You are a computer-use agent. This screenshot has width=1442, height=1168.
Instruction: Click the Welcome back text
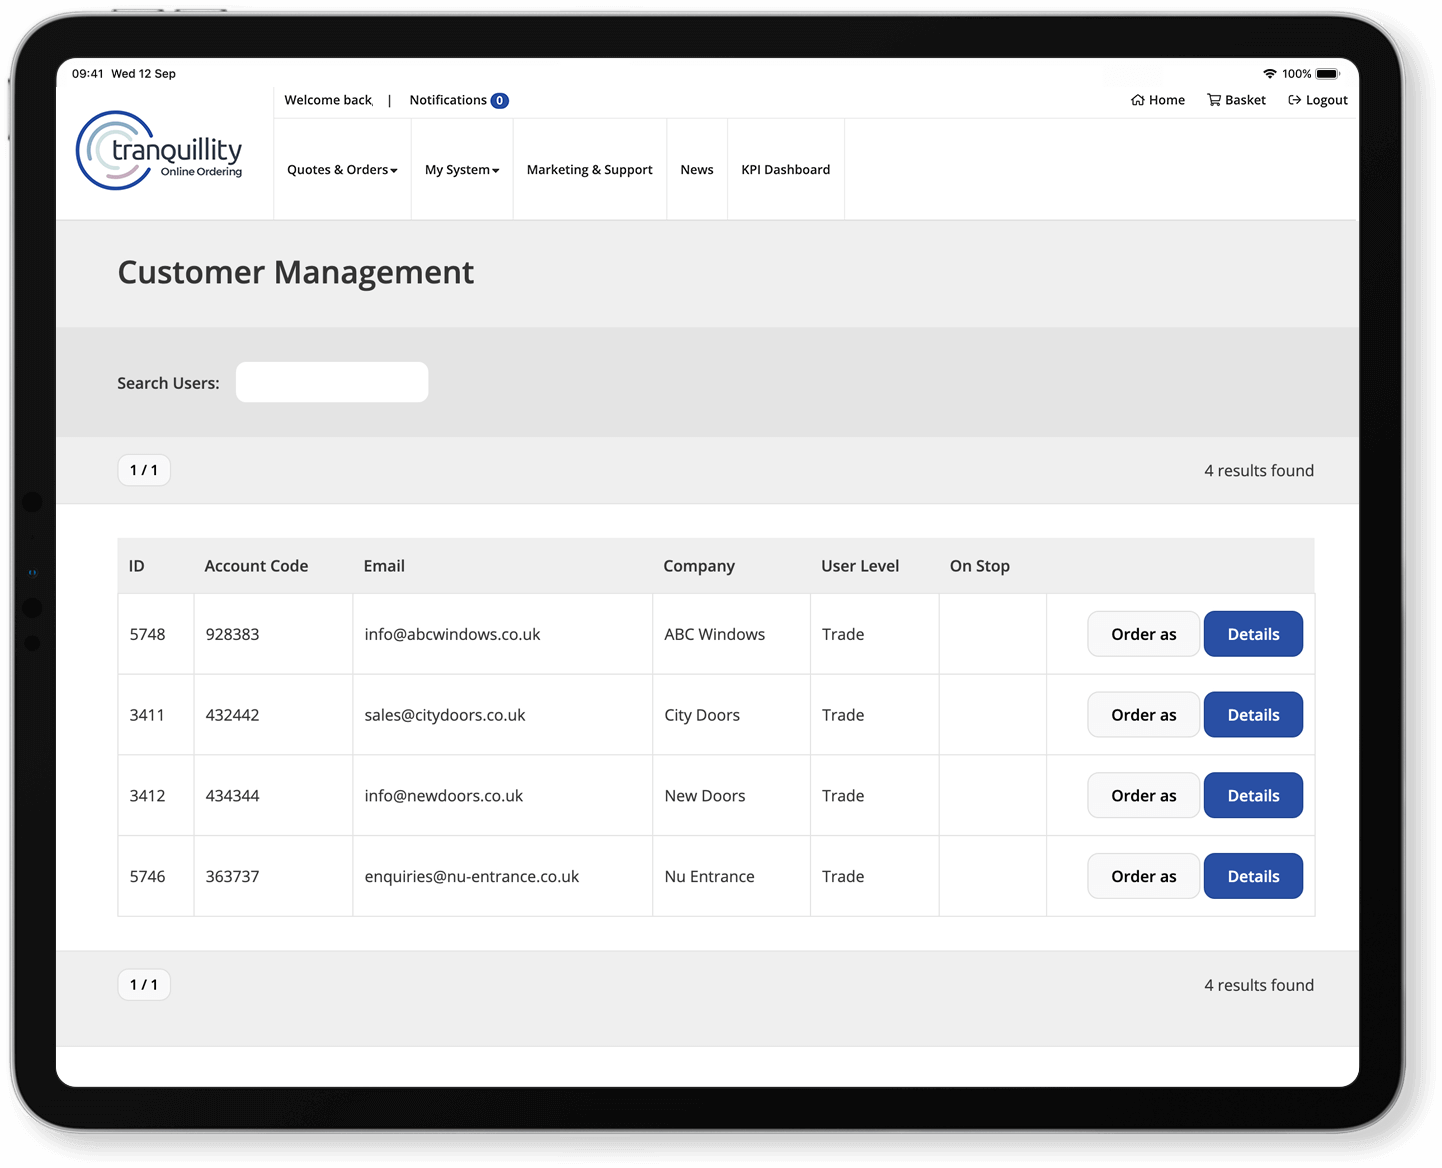pos(328,100)
